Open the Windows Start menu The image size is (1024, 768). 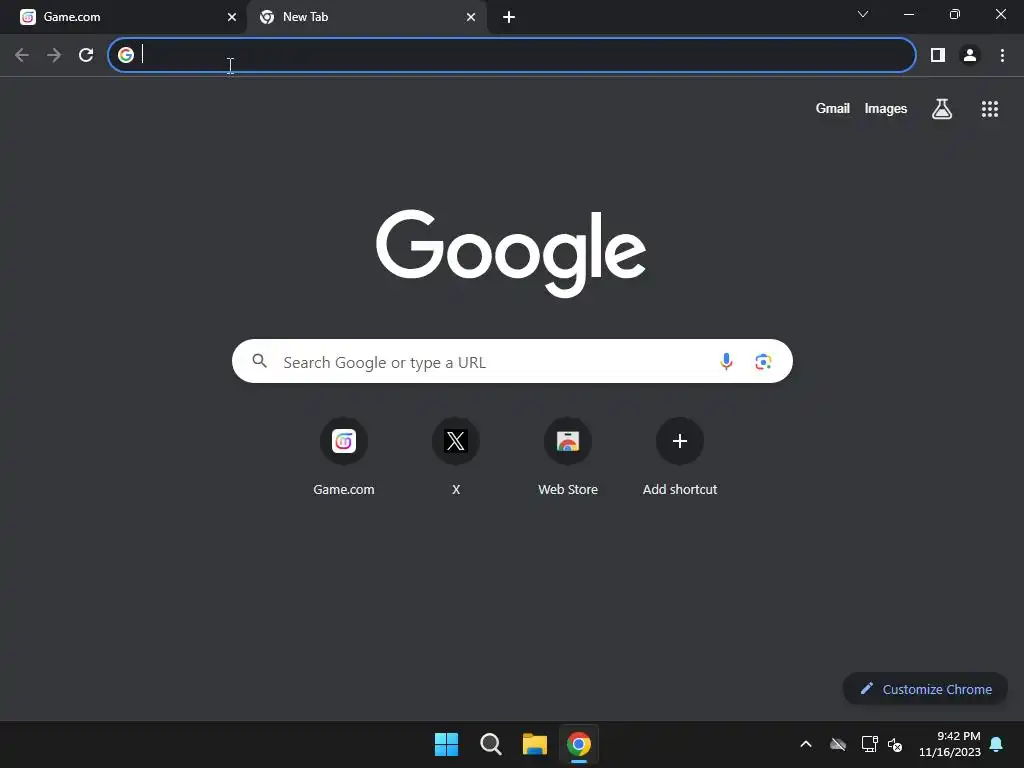click(447, 744)
